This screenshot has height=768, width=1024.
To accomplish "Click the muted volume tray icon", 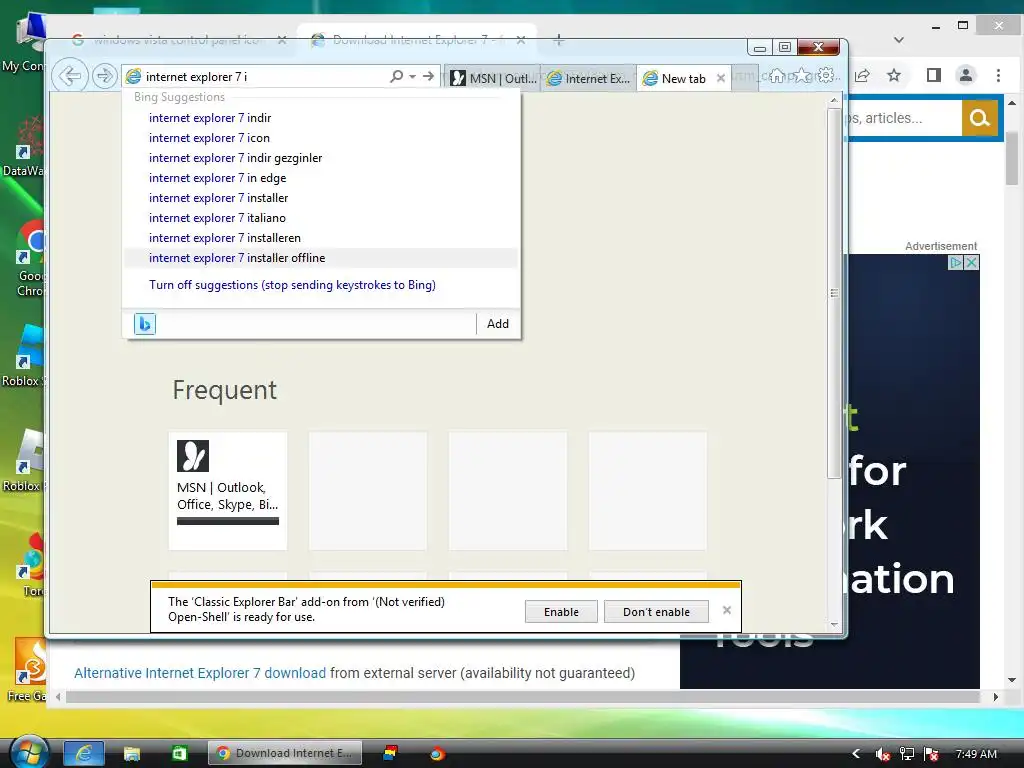I will pos(882,754).
